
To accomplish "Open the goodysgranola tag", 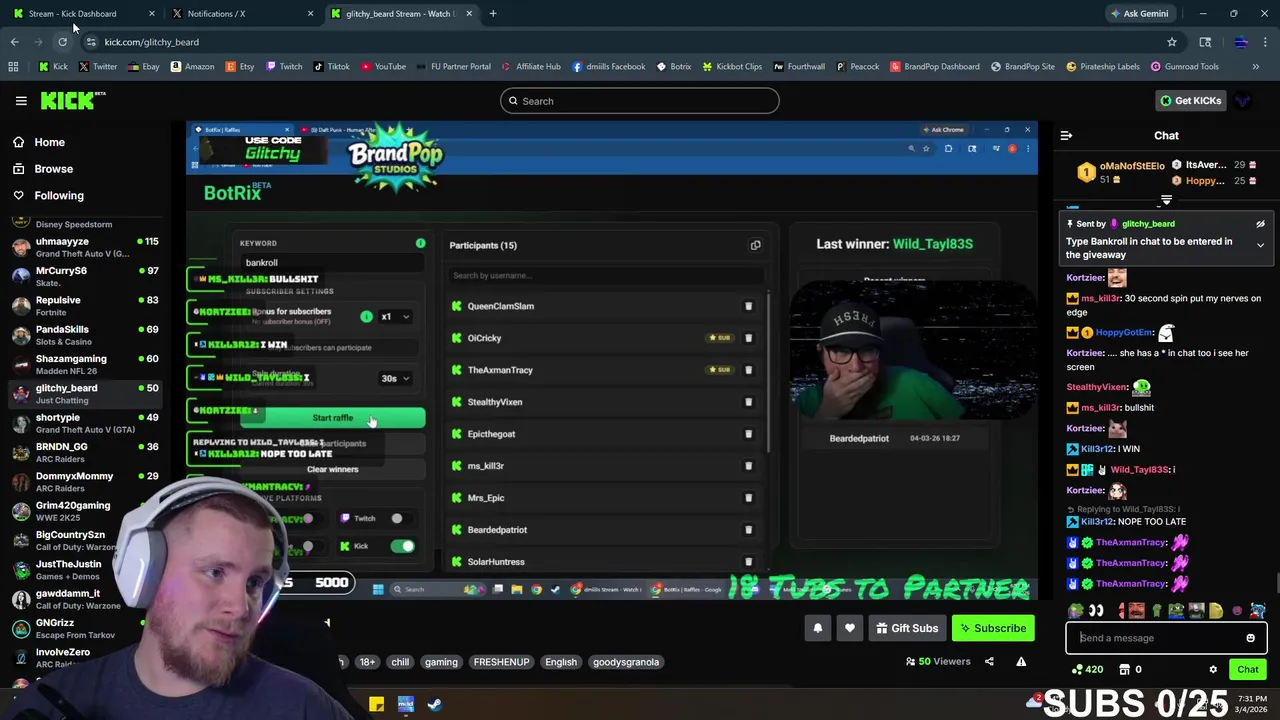I will pyautogui.click(x=626, y=662).
